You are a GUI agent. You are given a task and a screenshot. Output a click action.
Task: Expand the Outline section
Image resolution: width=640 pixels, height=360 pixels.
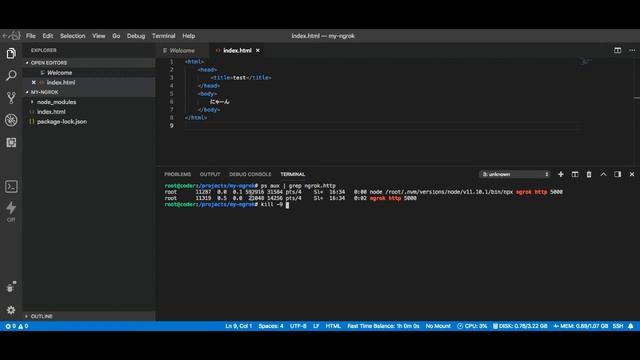89,316
